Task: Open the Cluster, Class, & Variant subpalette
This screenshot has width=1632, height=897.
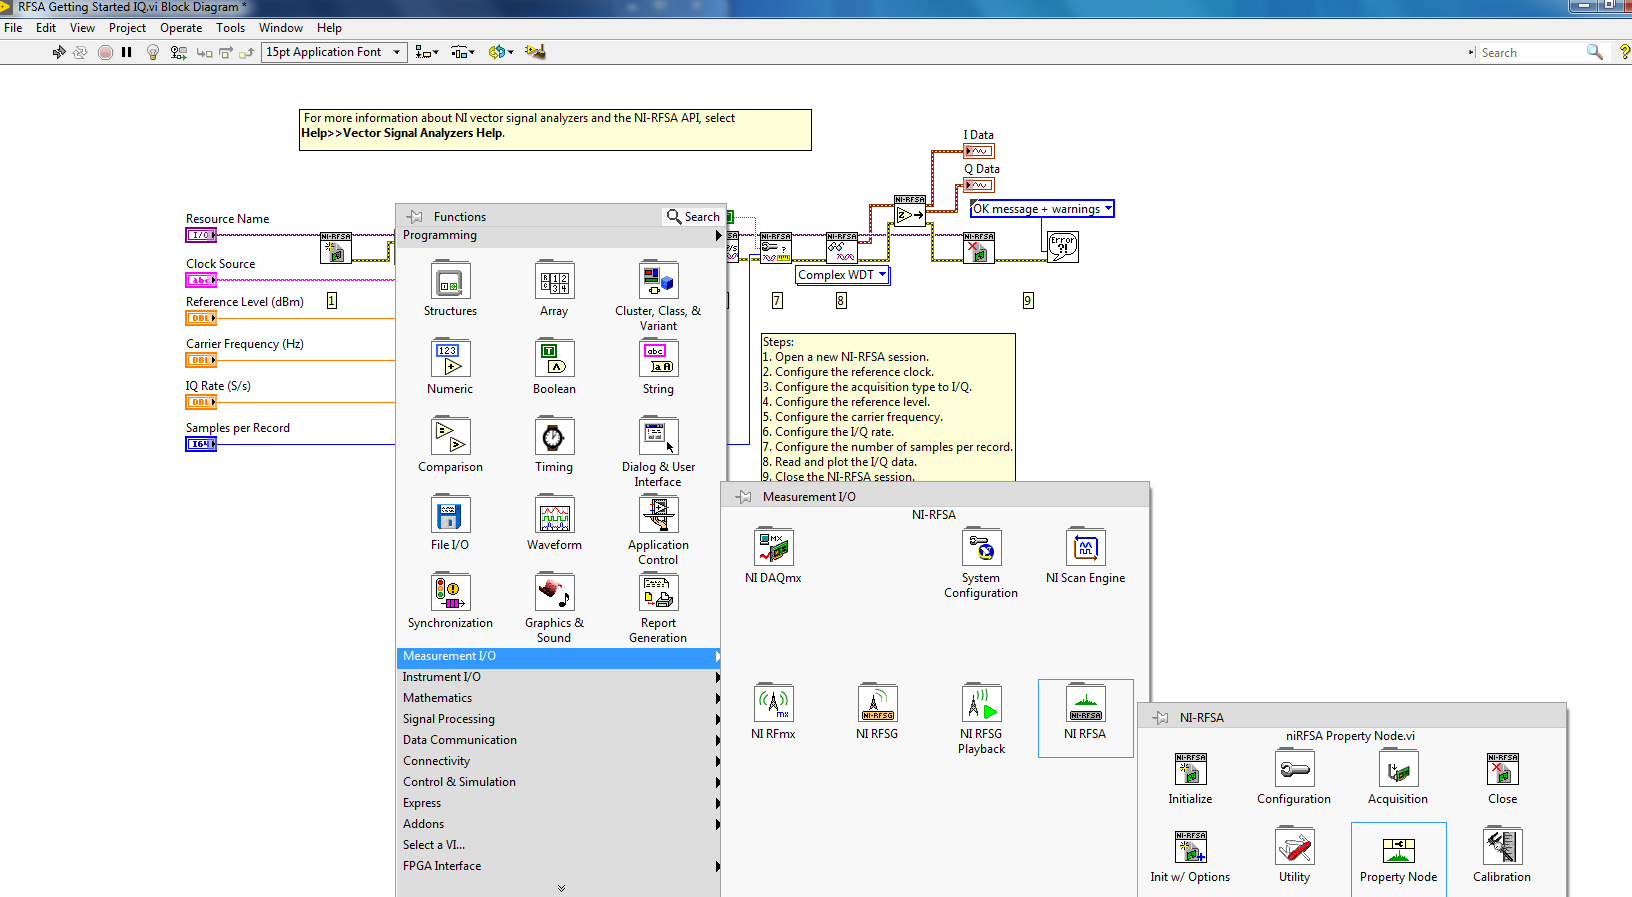Action: click(x=658, y=295)
